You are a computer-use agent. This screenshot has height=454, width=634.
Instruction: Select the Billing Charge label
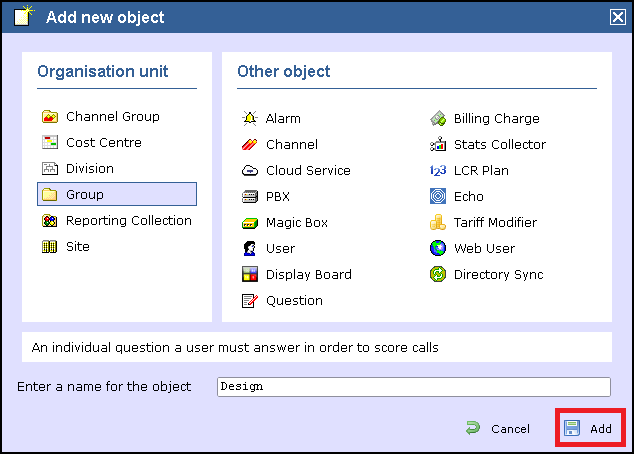tap(497, 119)
